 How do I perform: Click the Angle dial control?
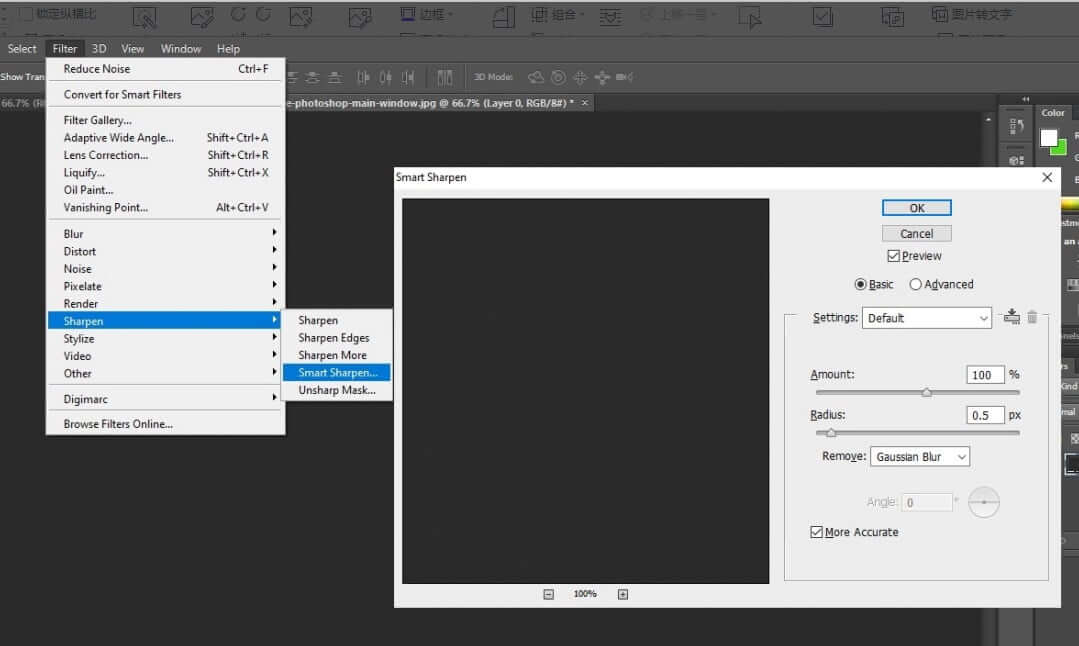pyautogui.click(x=984, y=501)
